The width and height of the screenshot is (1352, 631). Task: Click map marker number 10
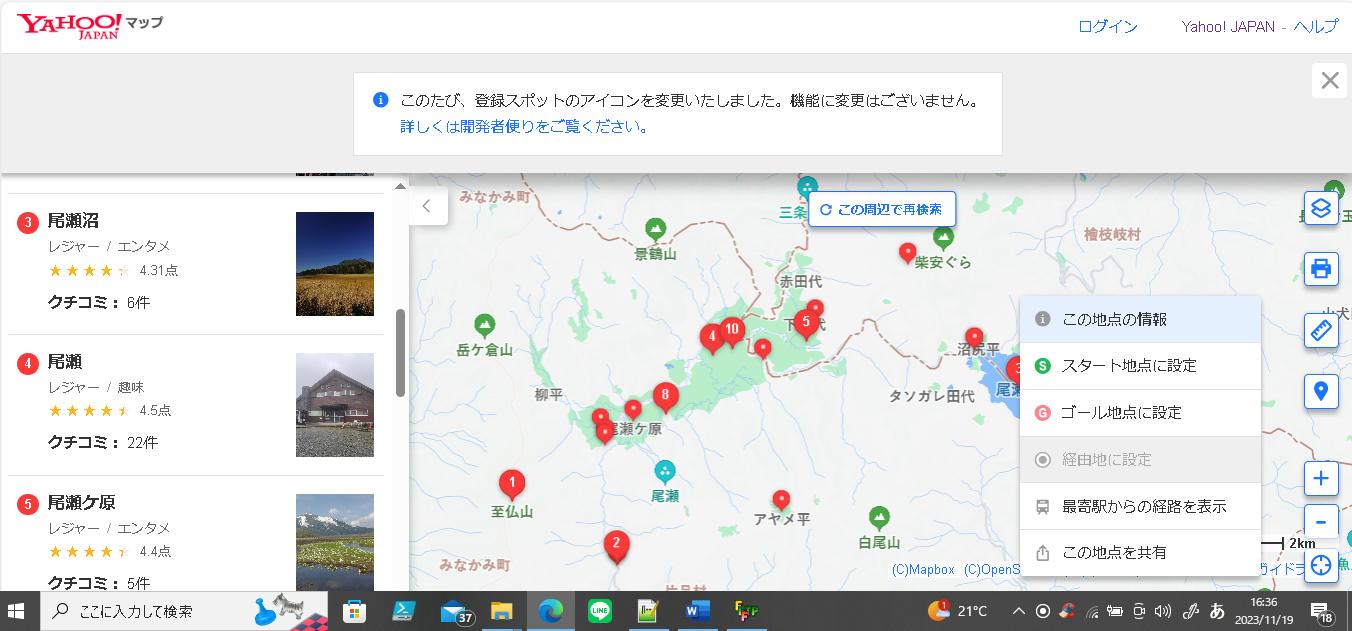point(732,330)
